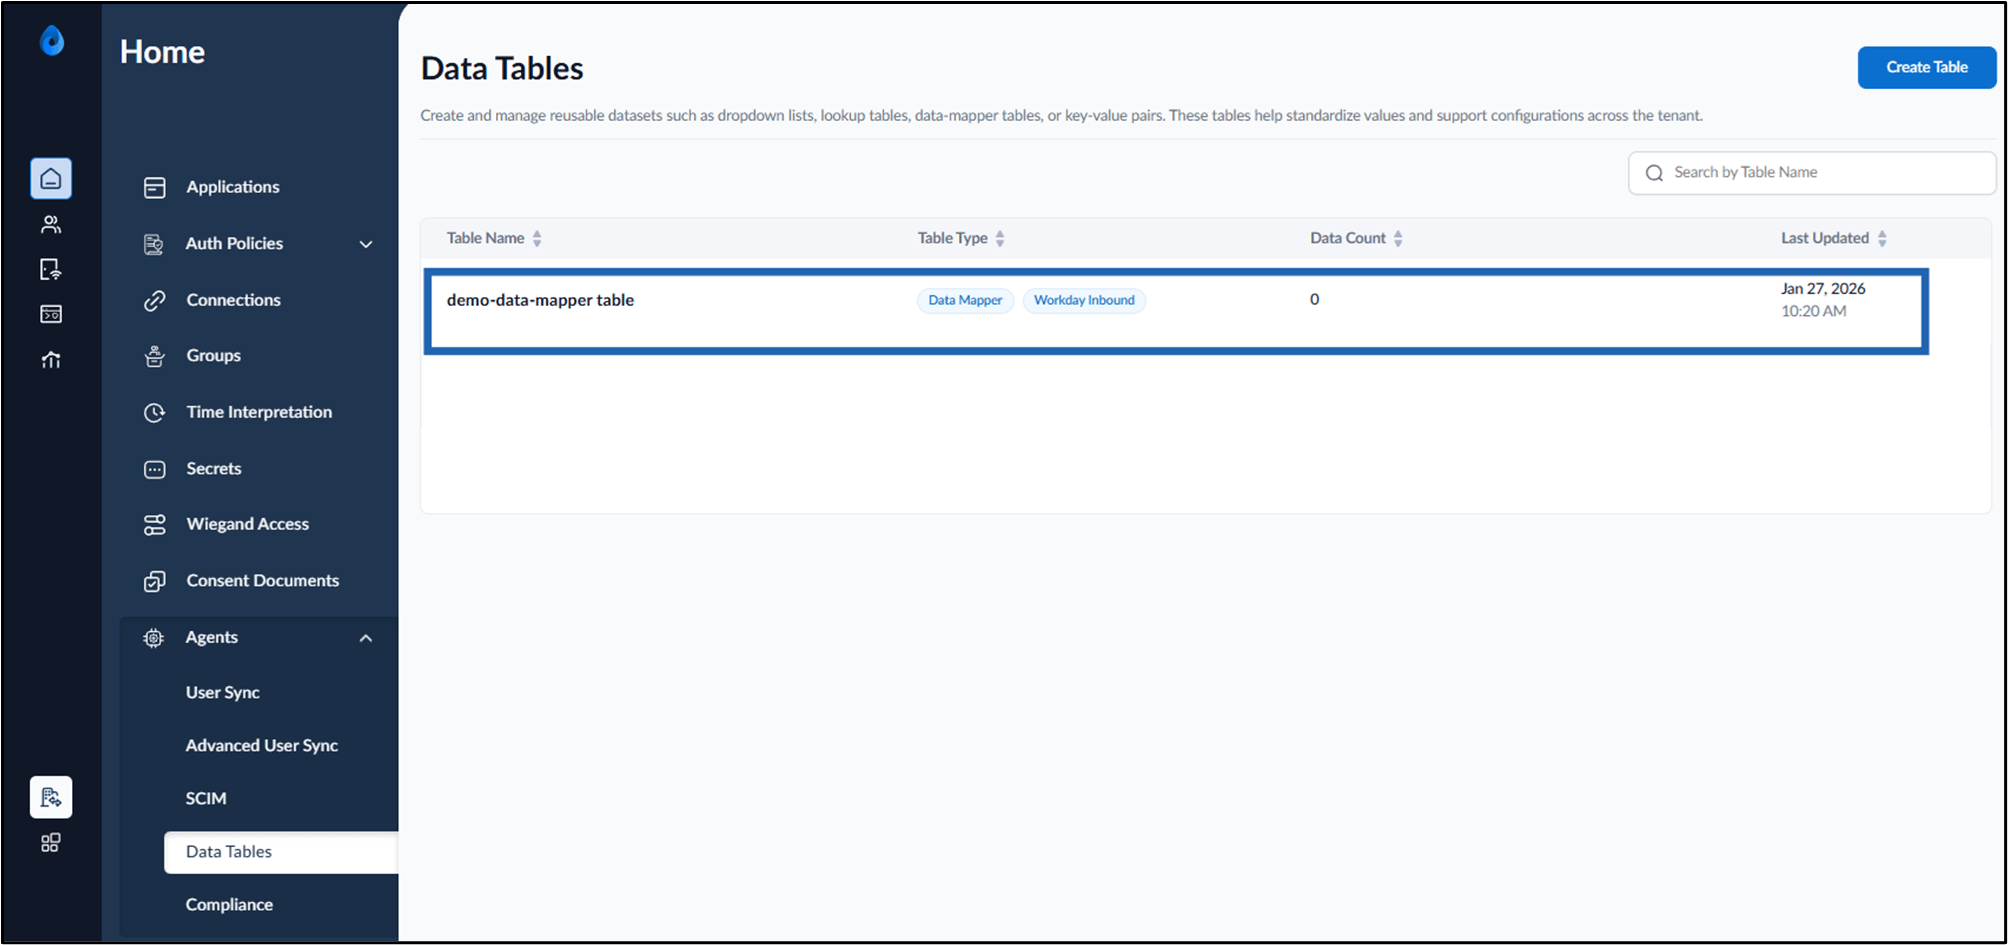Click the Data Mapper tag

click(965, 300)
